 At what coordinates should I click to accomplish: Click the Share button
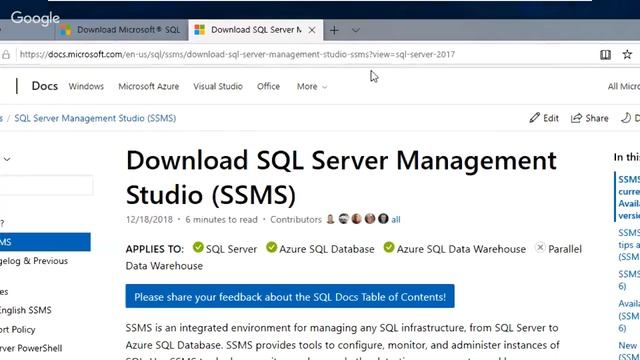[x=589, y=118]
